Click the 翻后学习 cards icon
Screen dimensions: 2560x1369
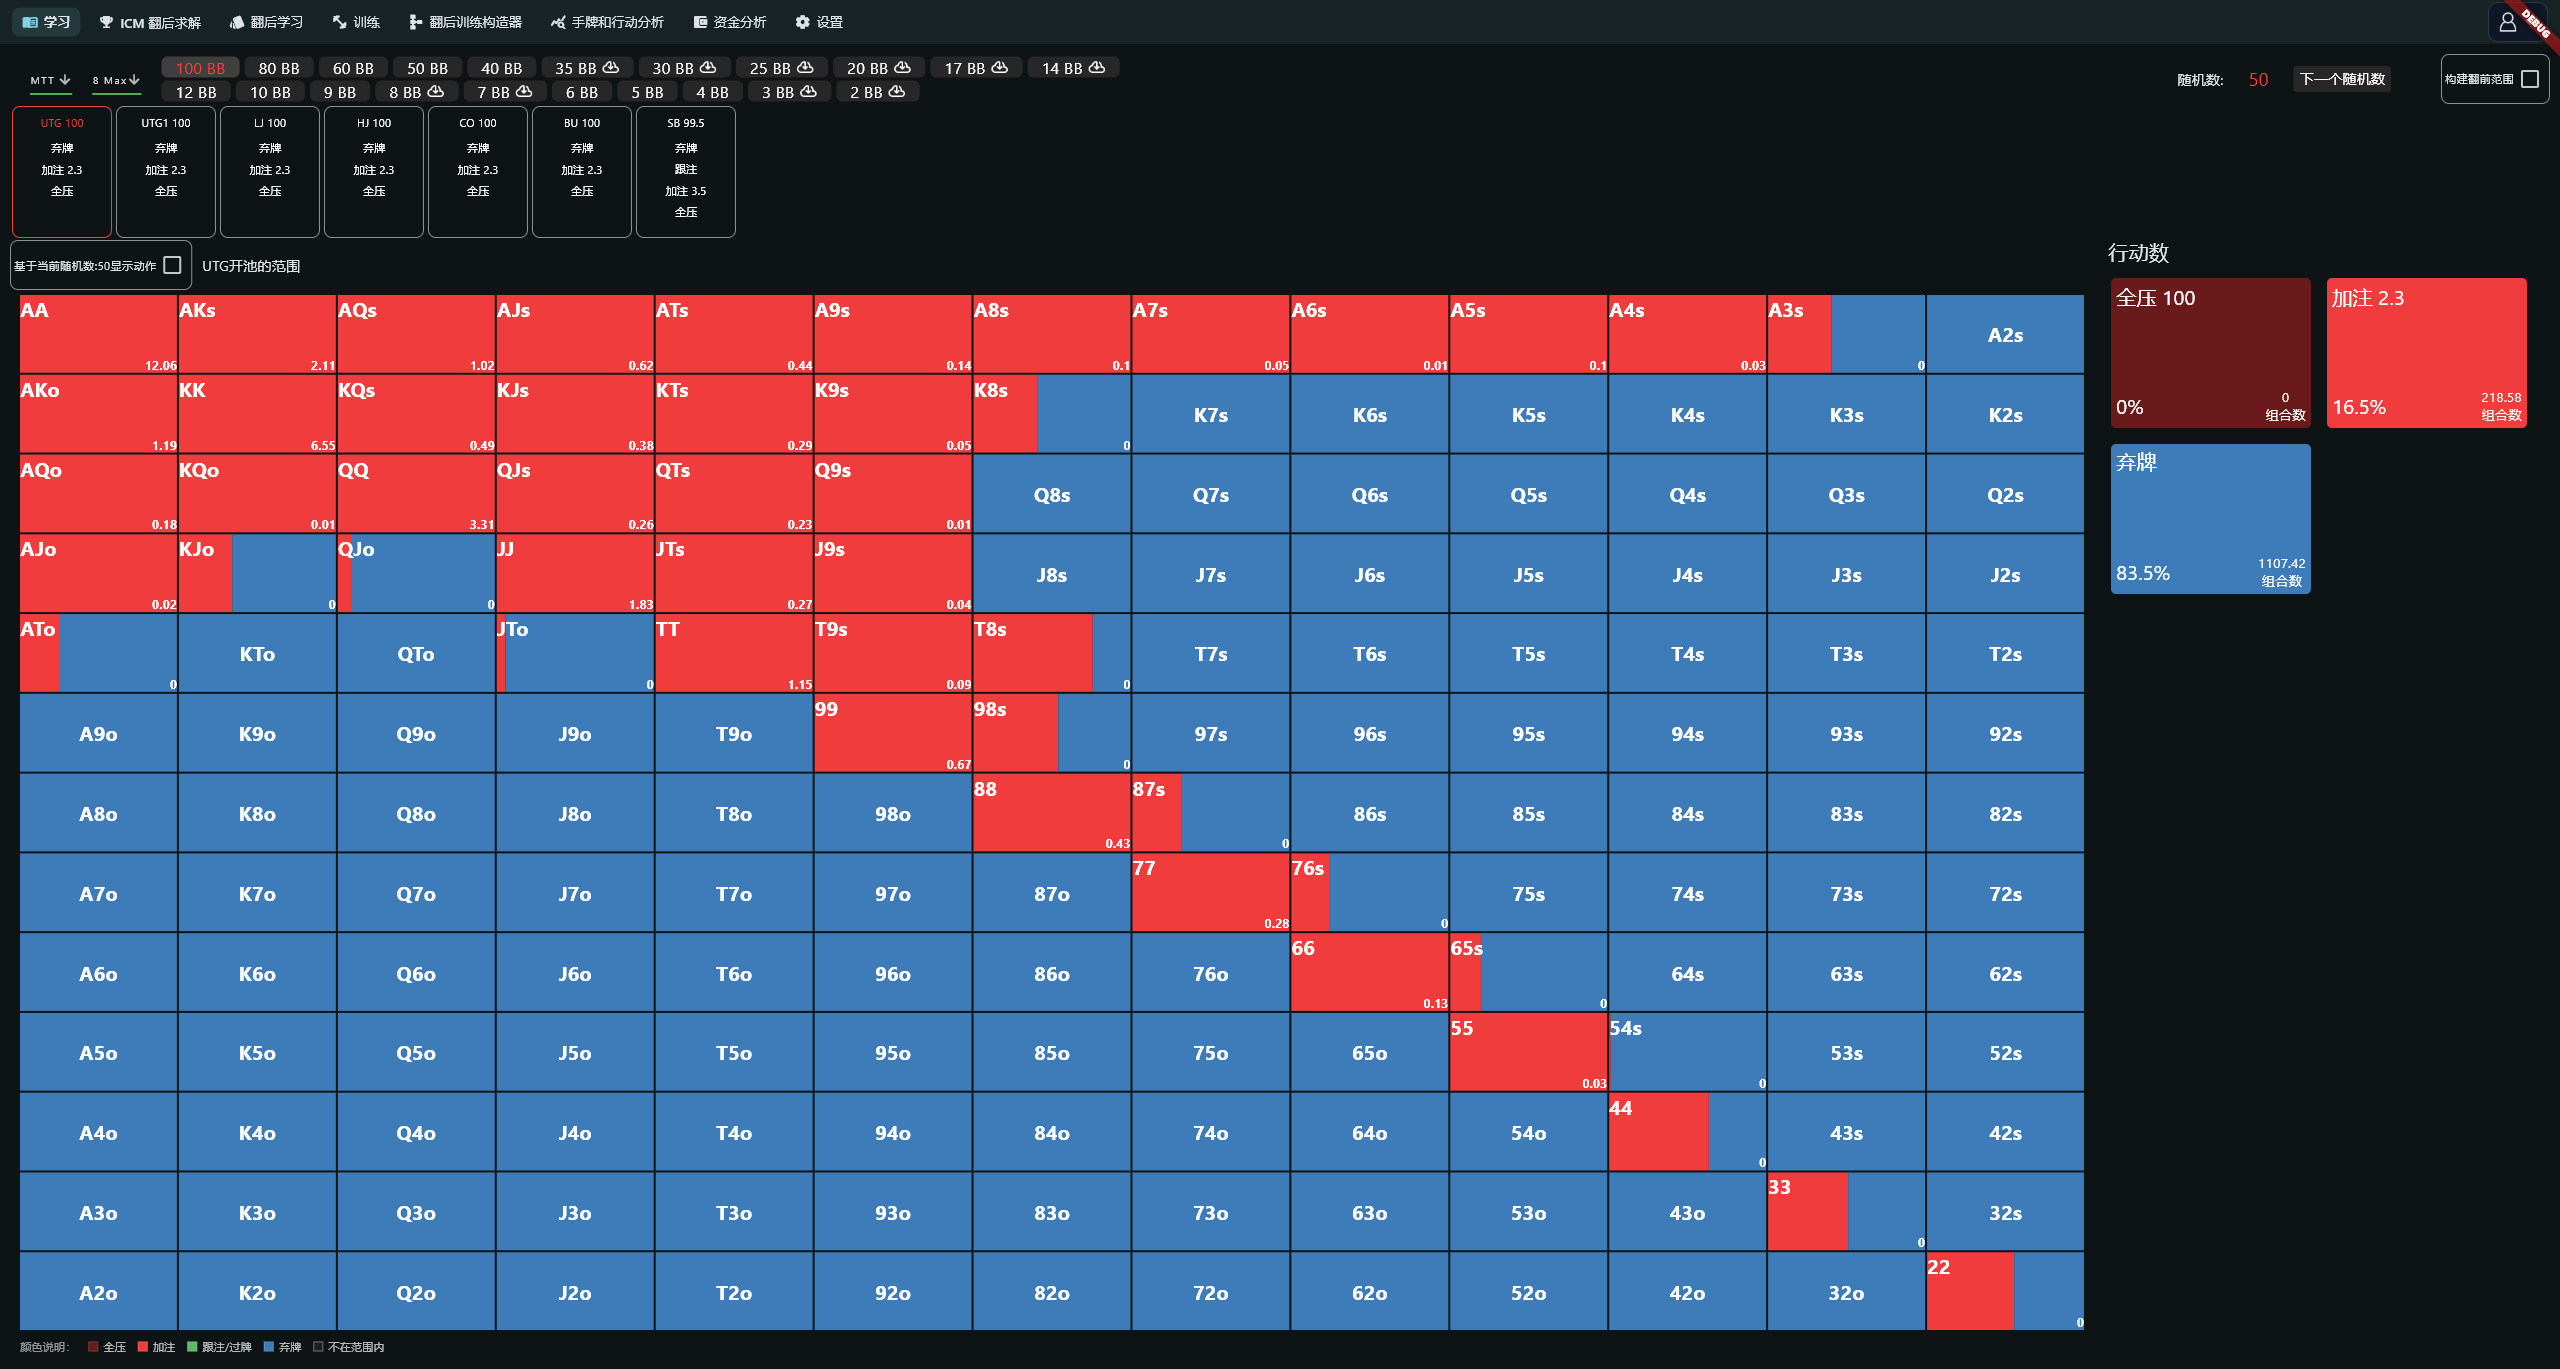(x=237, y=22)
